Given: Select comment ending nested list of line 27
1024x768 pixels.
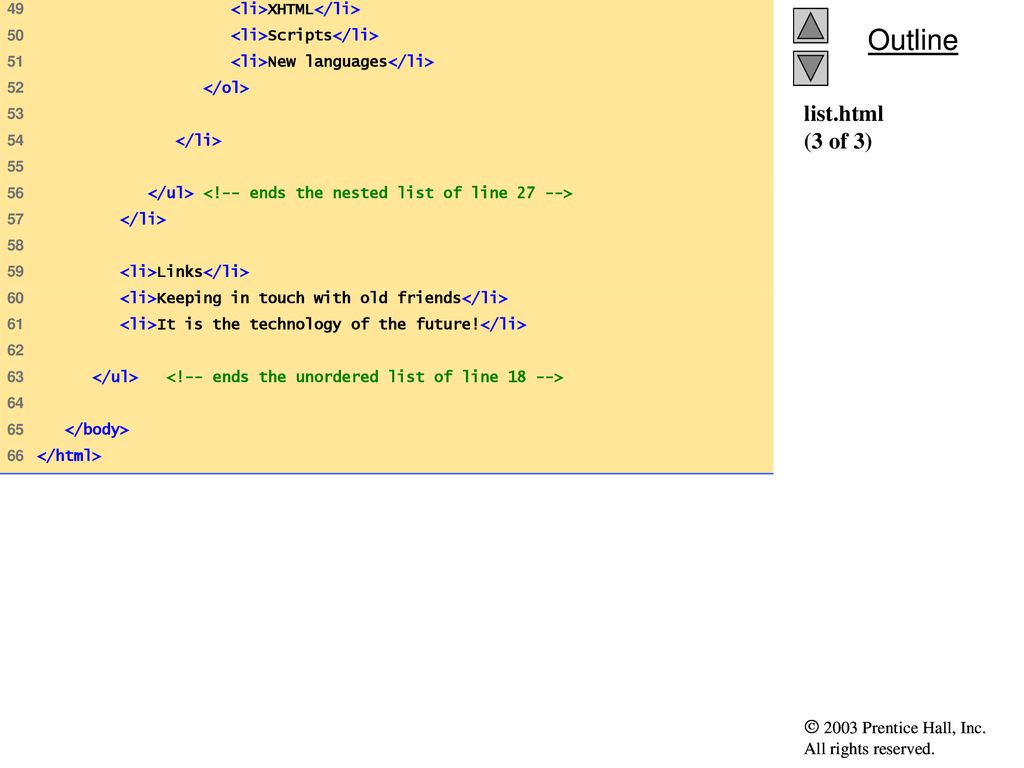Looking at the screenshot, I should (388, 193).
